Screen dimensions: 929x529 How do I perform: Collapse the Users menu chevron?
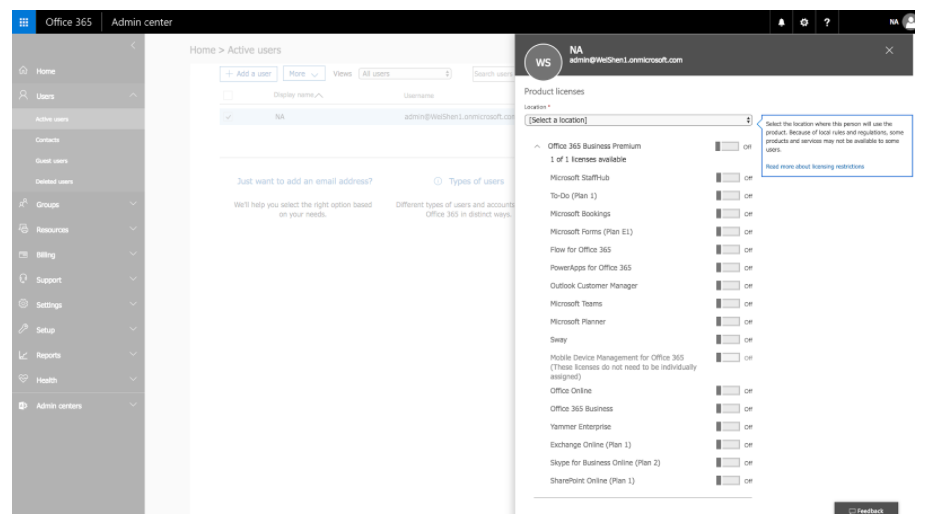click(x=133, y=95)
